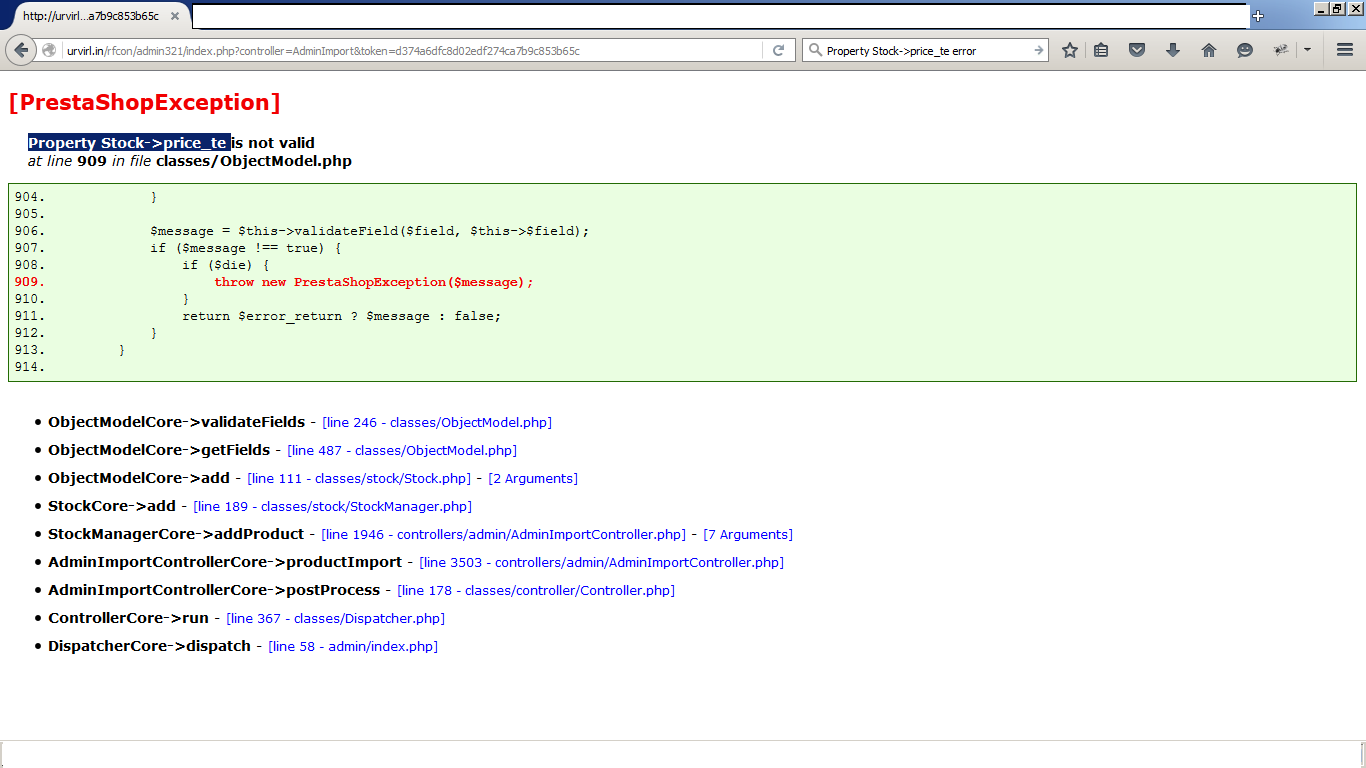Image resolution: width=1366 pixels, height=768 pixels.
Task: Open link 'line 1946 - controllers/admin/AdminImportController.php'
Action: 504,535
